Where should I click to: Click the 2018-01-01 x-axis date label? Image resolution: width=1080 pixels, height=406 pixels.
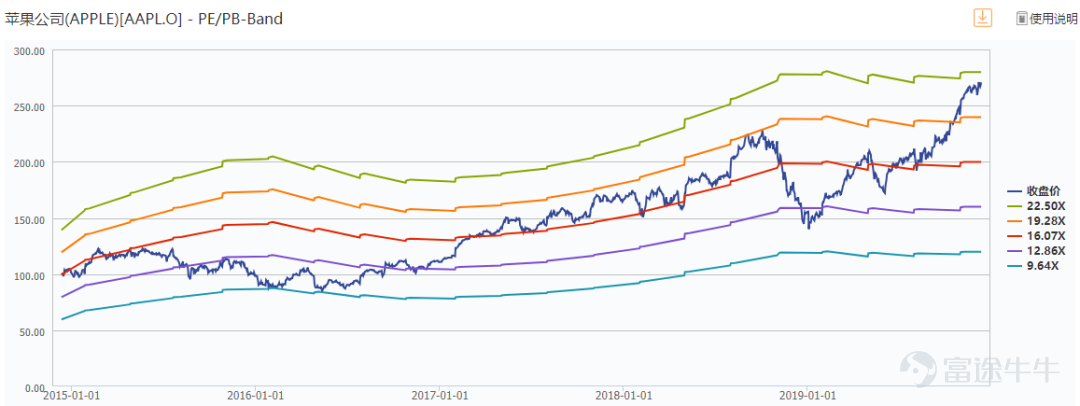point(623,397)
